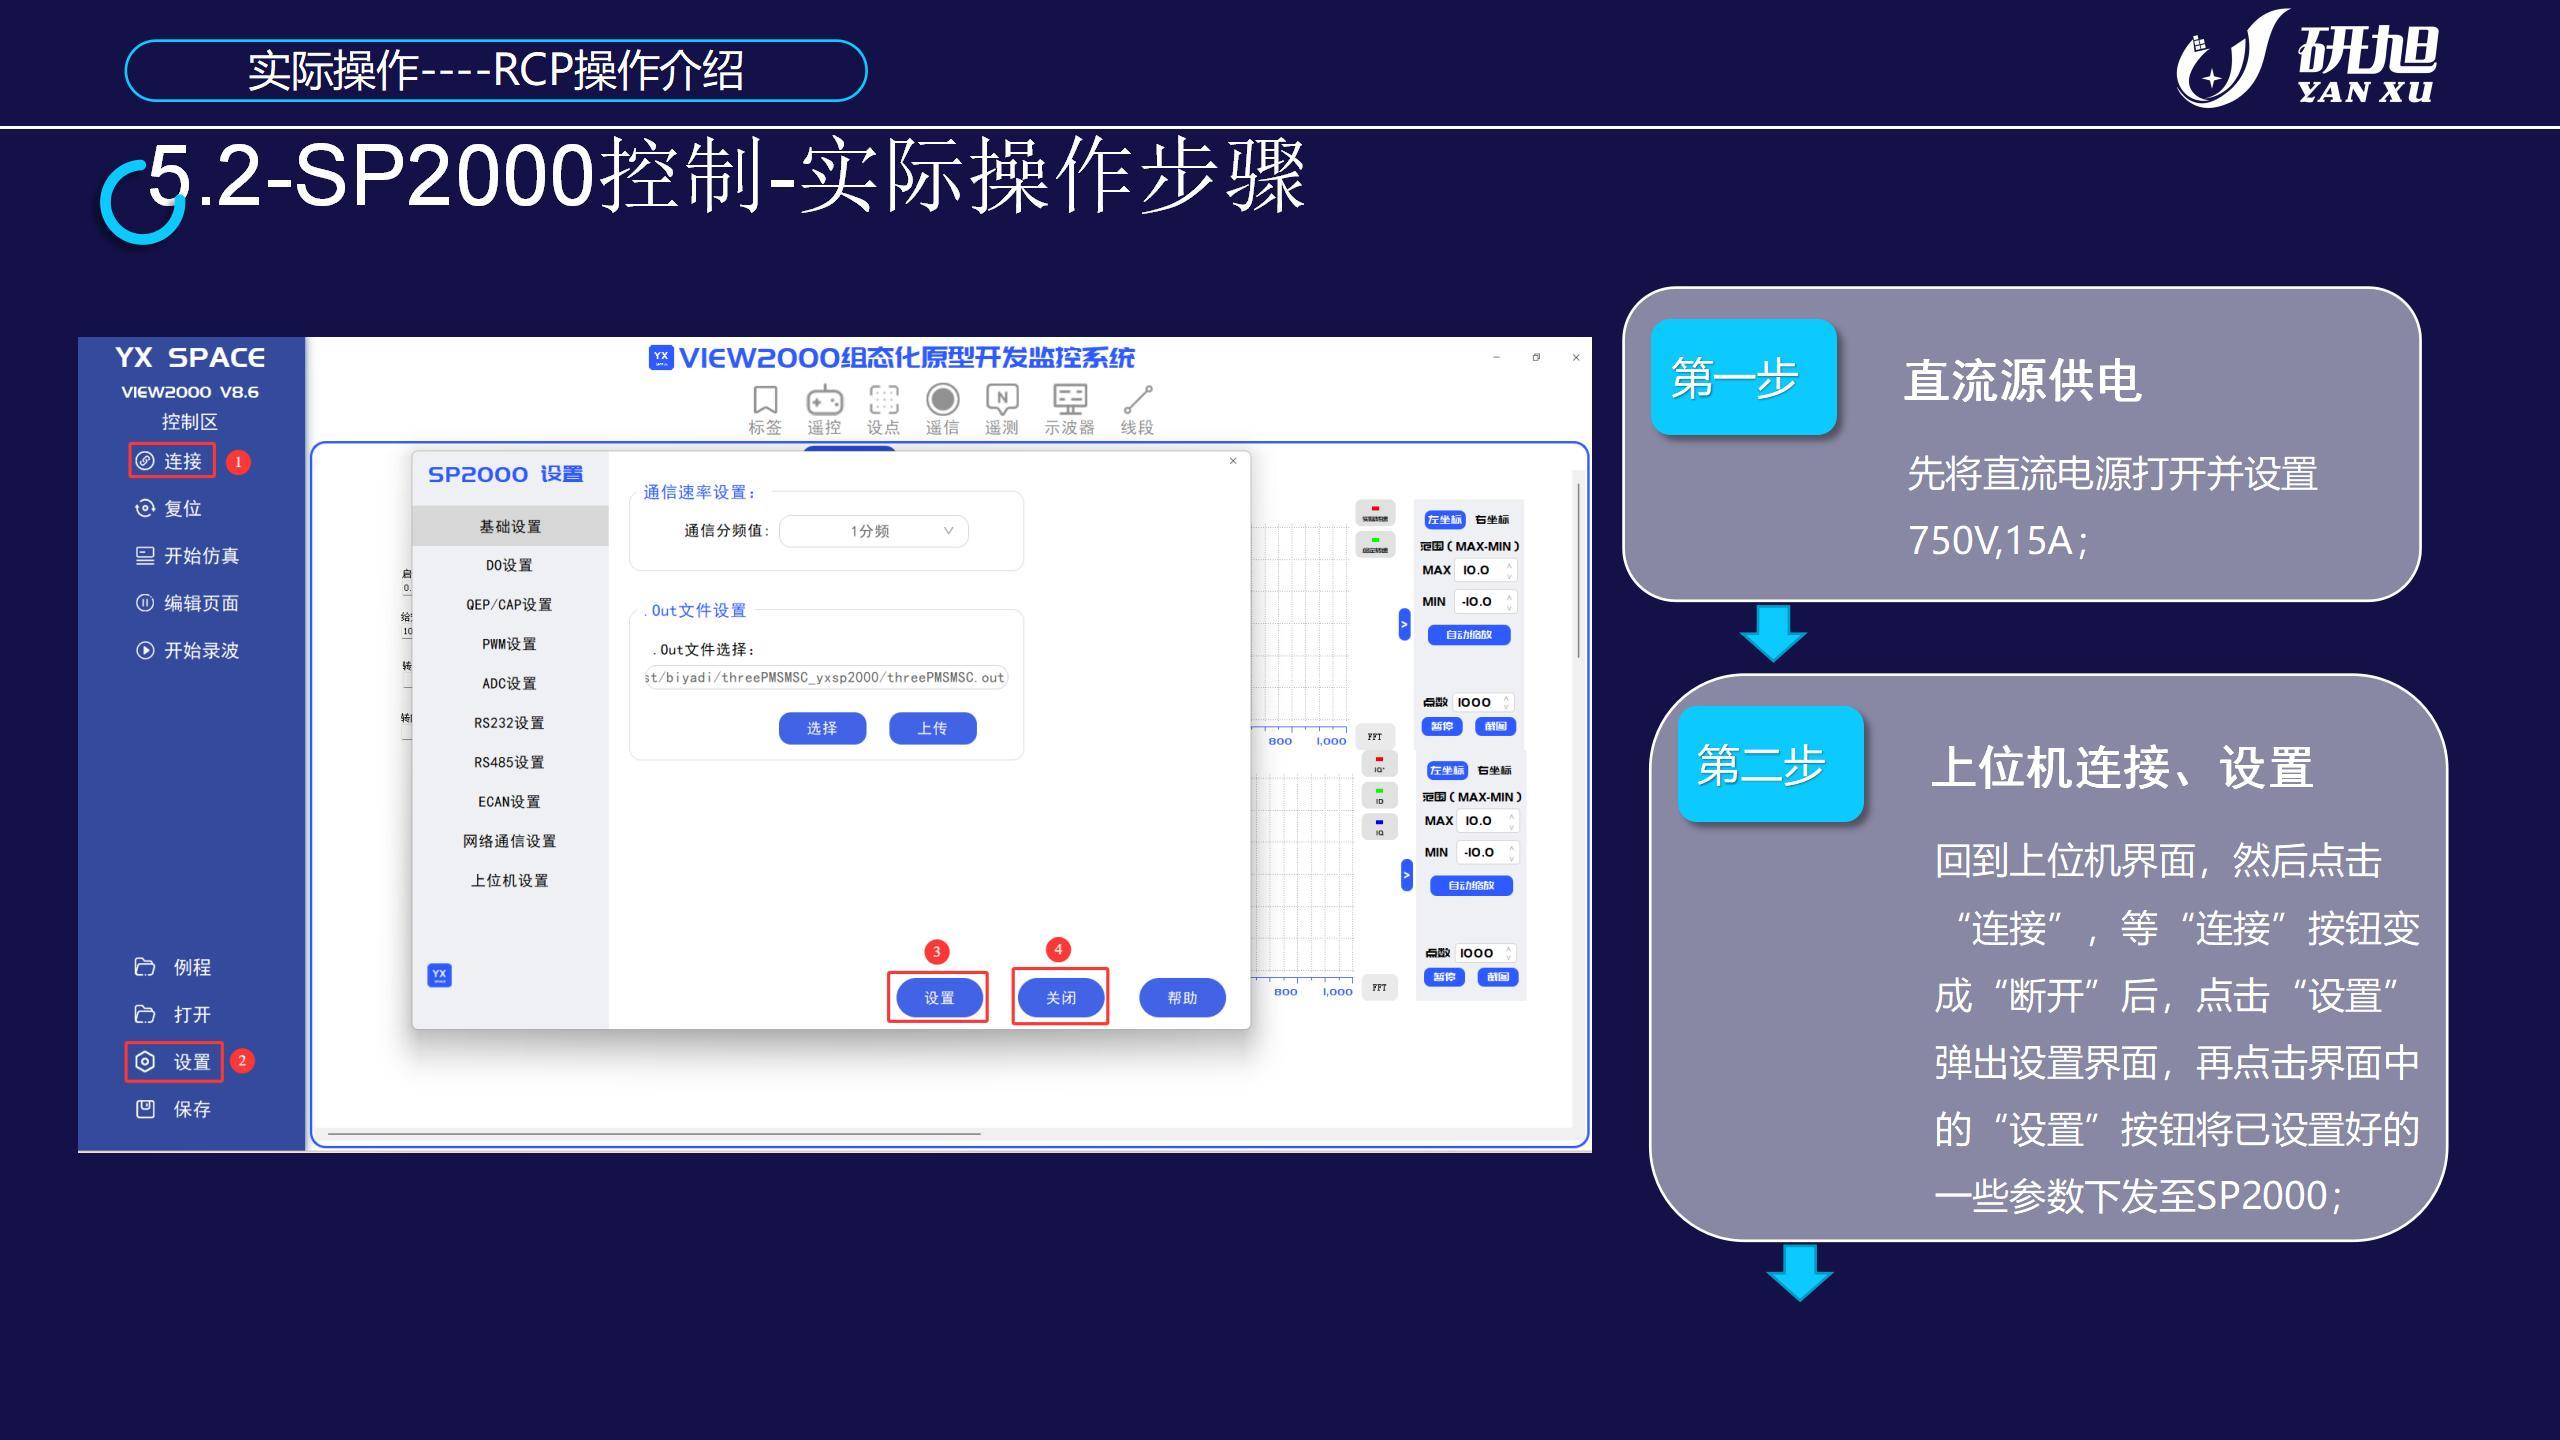Click upper chart 自动缩放 auto-scale button
This screenshot has height=1440, width=2560.
[x=1469, y=635]
